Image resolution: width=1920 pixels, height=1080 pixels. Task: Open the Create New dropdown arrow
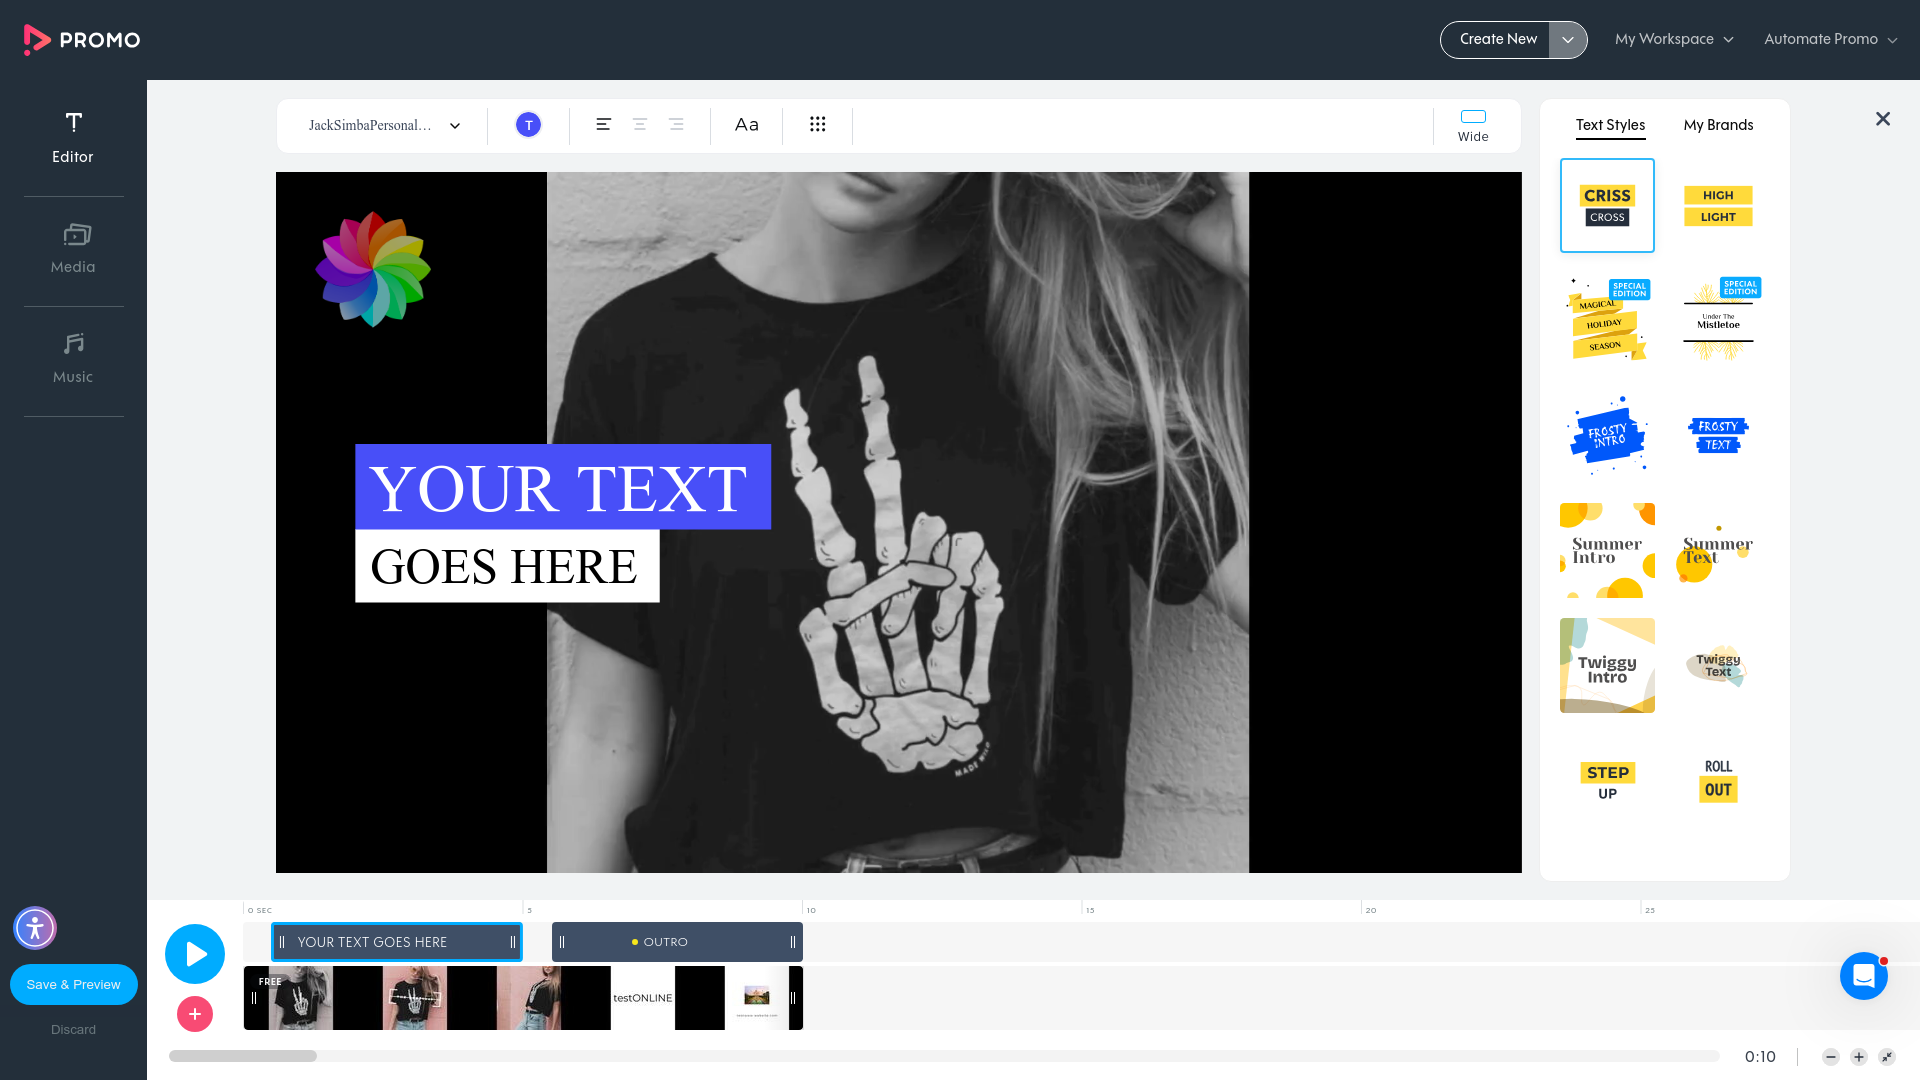click(x=1568, y=39)
